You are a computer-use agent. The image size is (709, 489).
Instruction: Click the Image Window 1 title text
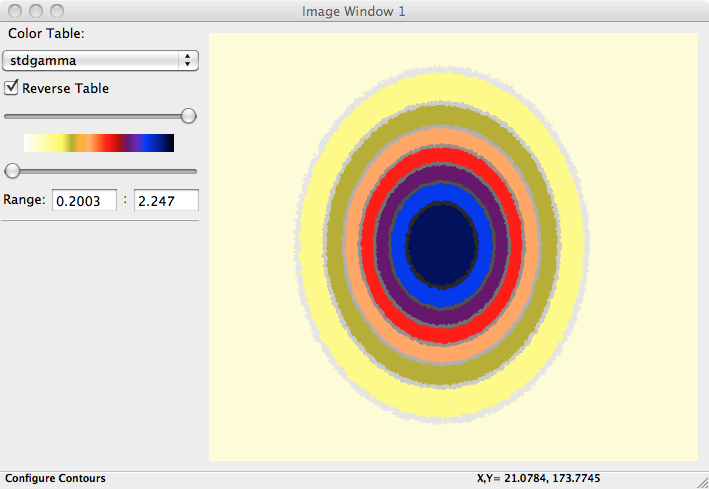click(x=354, y=12)
